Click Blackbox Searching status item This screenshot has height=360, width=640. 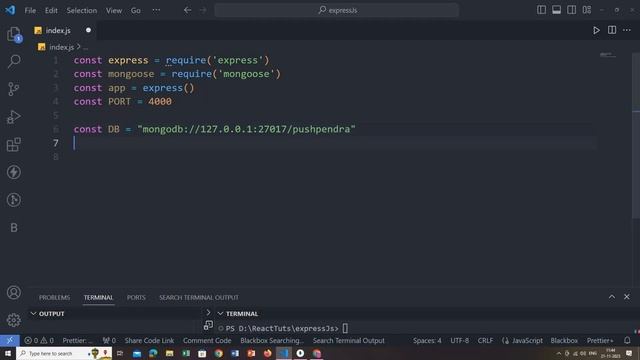(x=272, y=340)
